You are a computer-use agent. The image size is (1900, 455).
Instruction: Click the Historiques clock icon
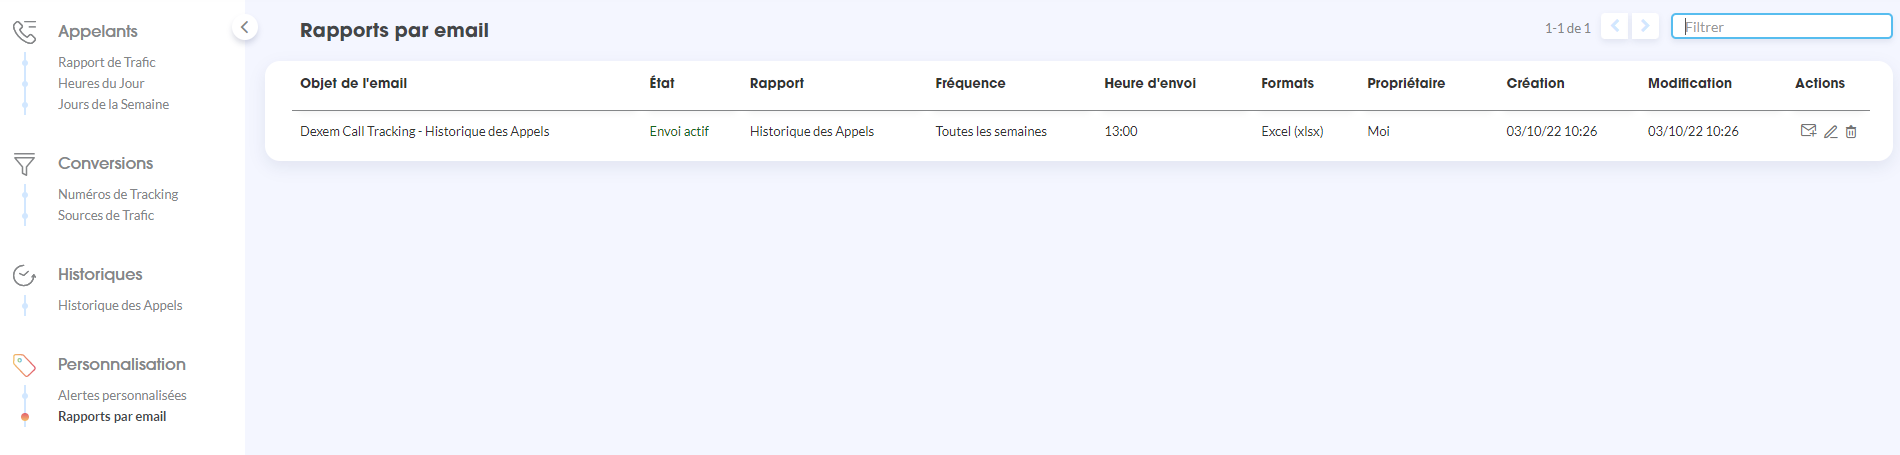(x=25, y=275)
